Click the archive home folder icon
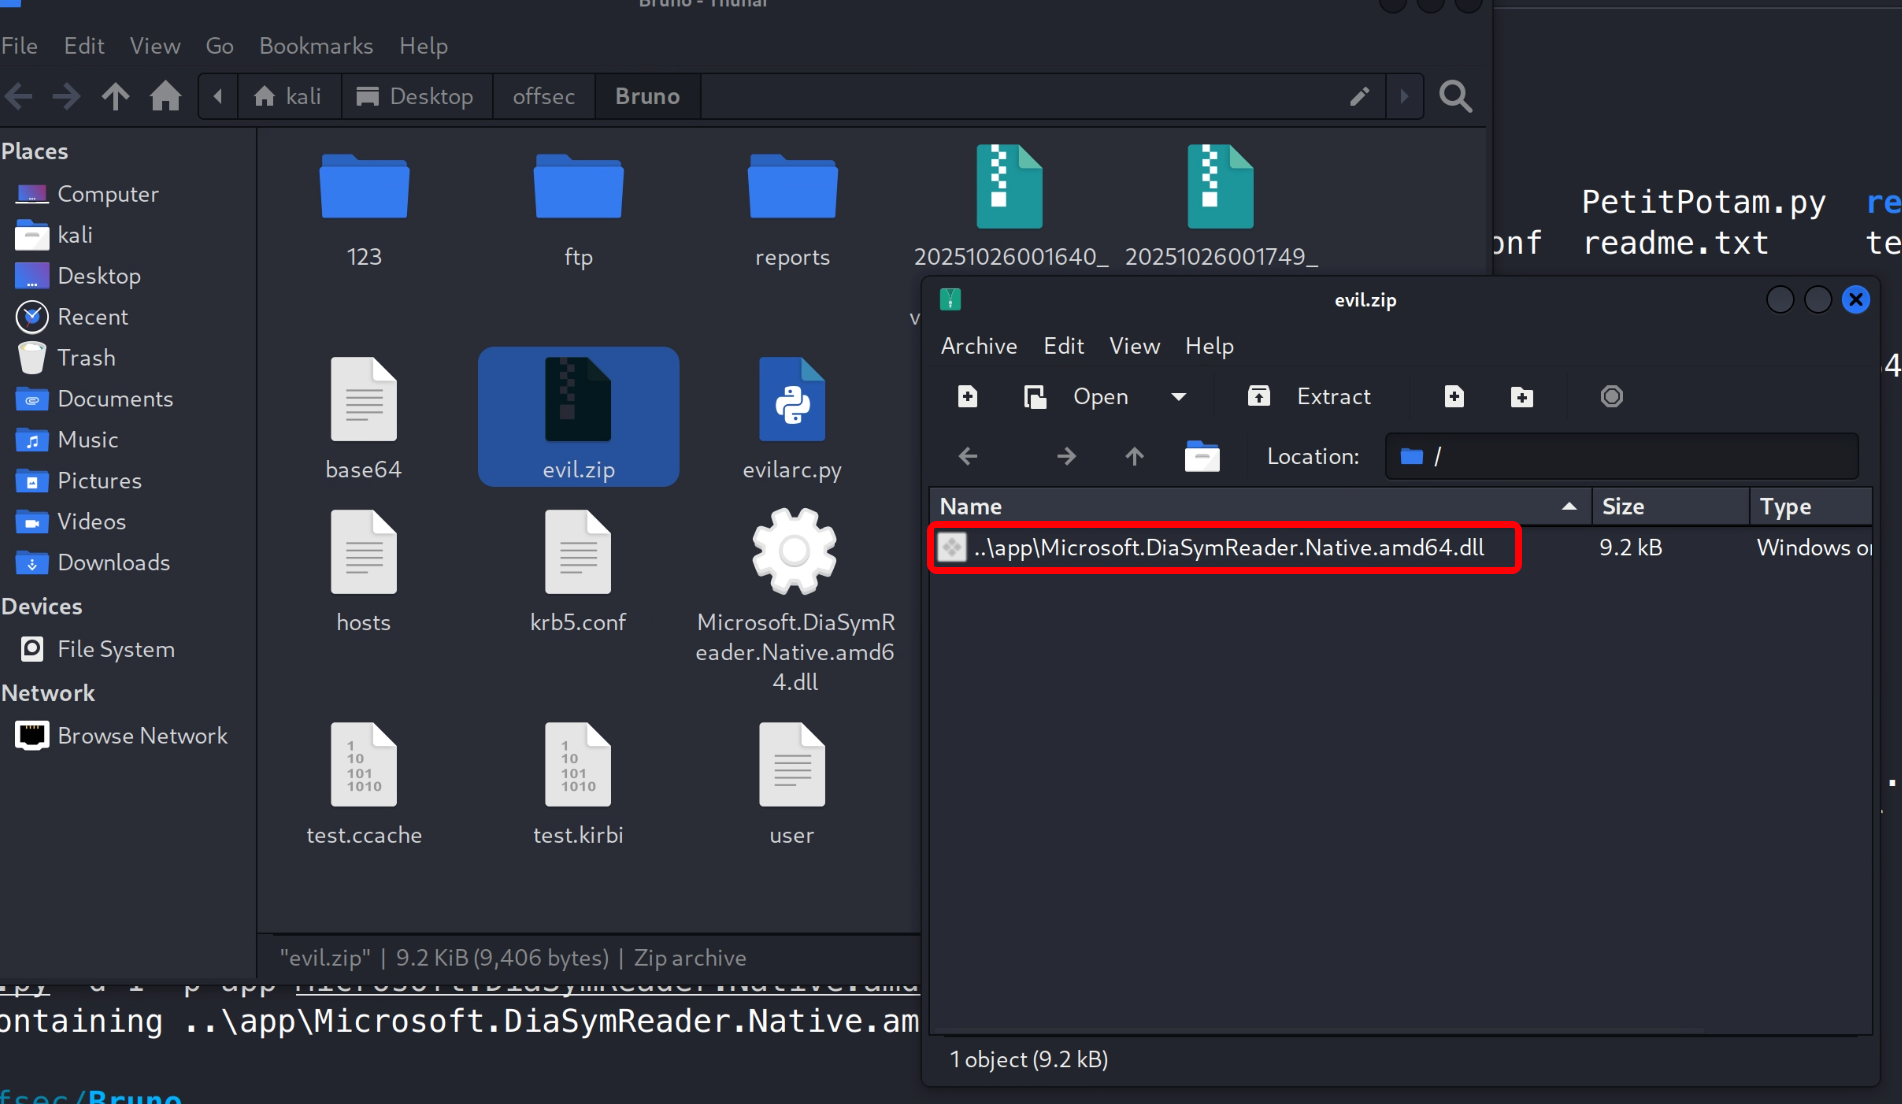 [1201, 457]
